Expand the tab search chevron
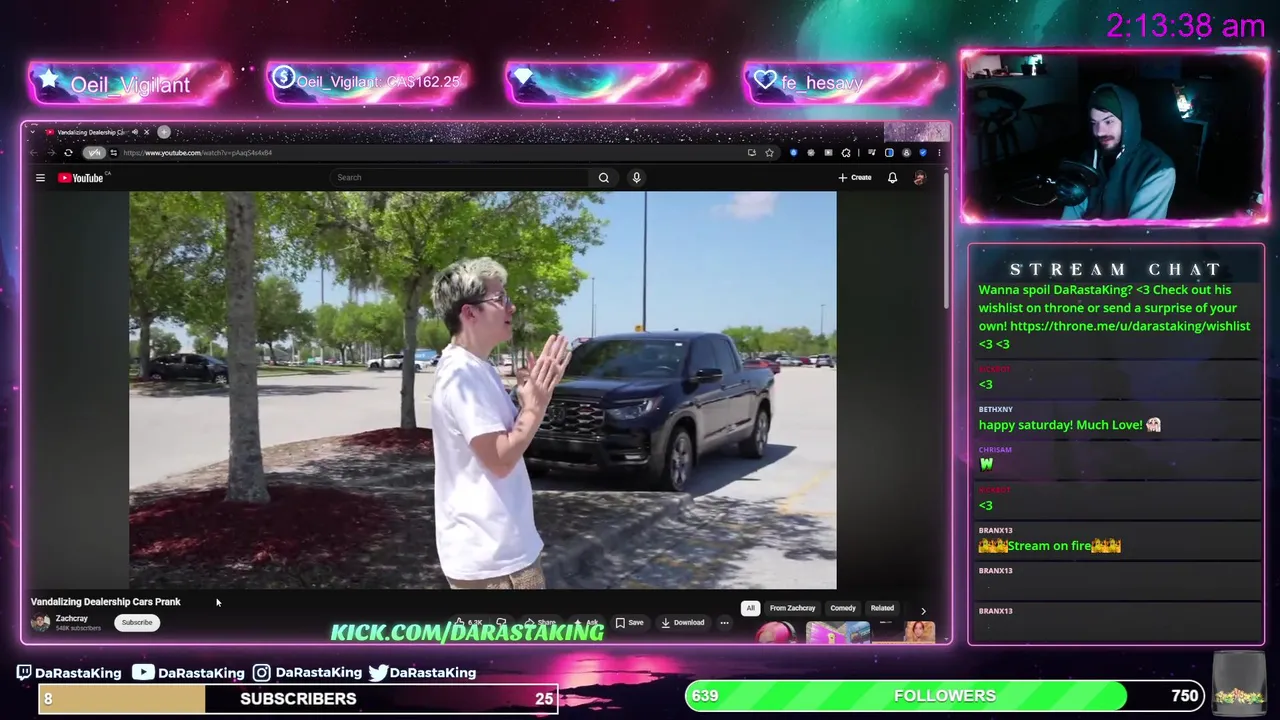 click(x=32, y=132)
